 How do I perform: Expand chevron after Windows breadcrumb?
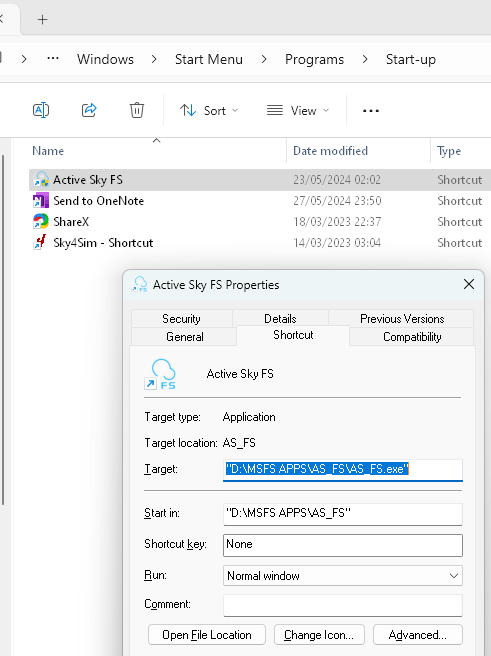[x=154, y=59]
